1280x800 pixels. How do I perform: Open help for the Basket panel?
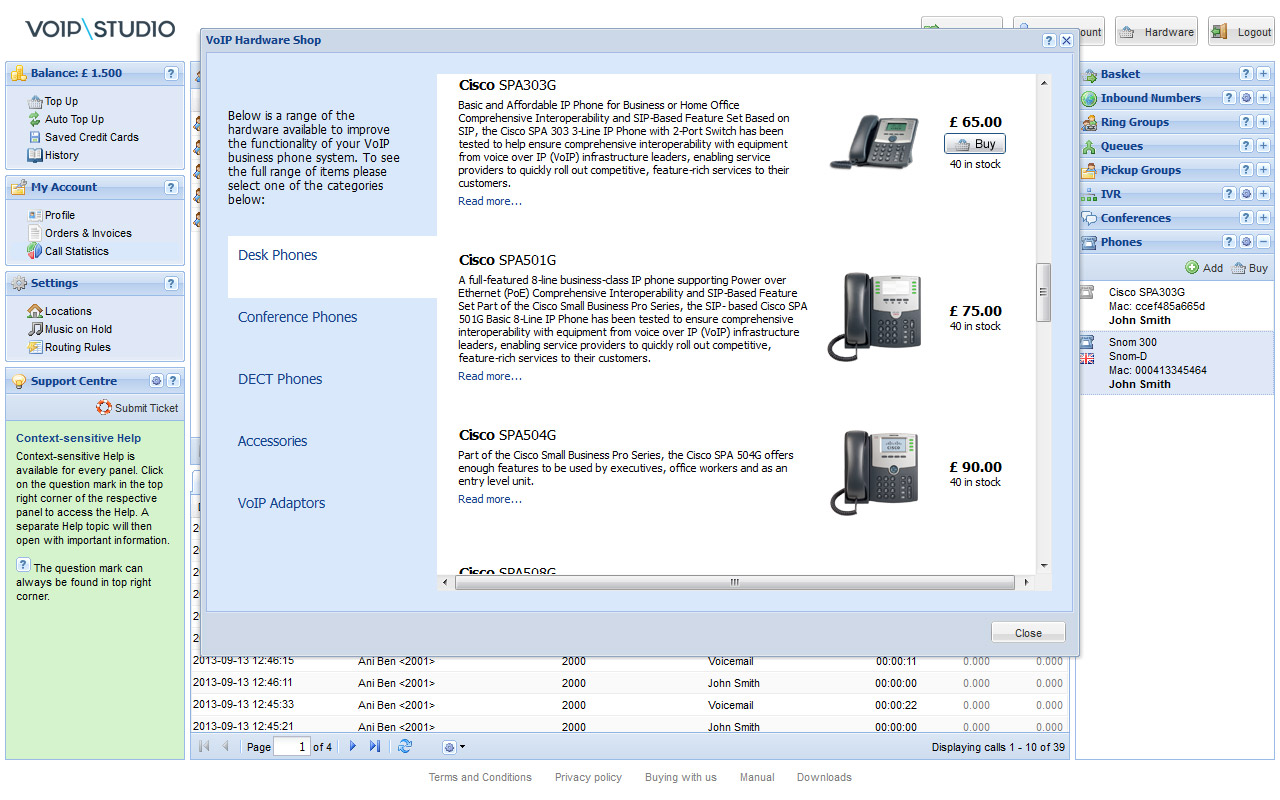pyautogui.click(x=1246, y=74)
